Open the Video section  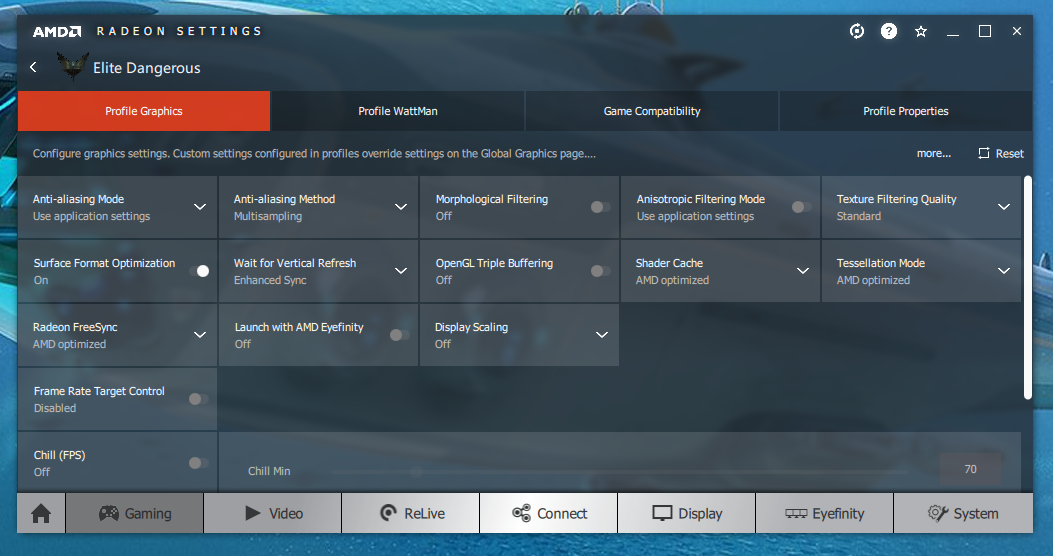273,513
